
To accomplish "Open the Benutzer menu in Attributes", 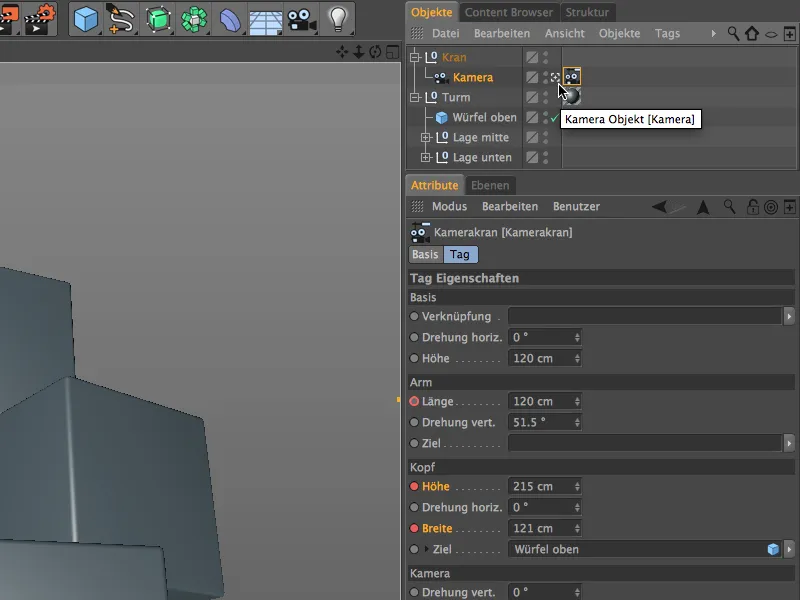I will [576, 207].
